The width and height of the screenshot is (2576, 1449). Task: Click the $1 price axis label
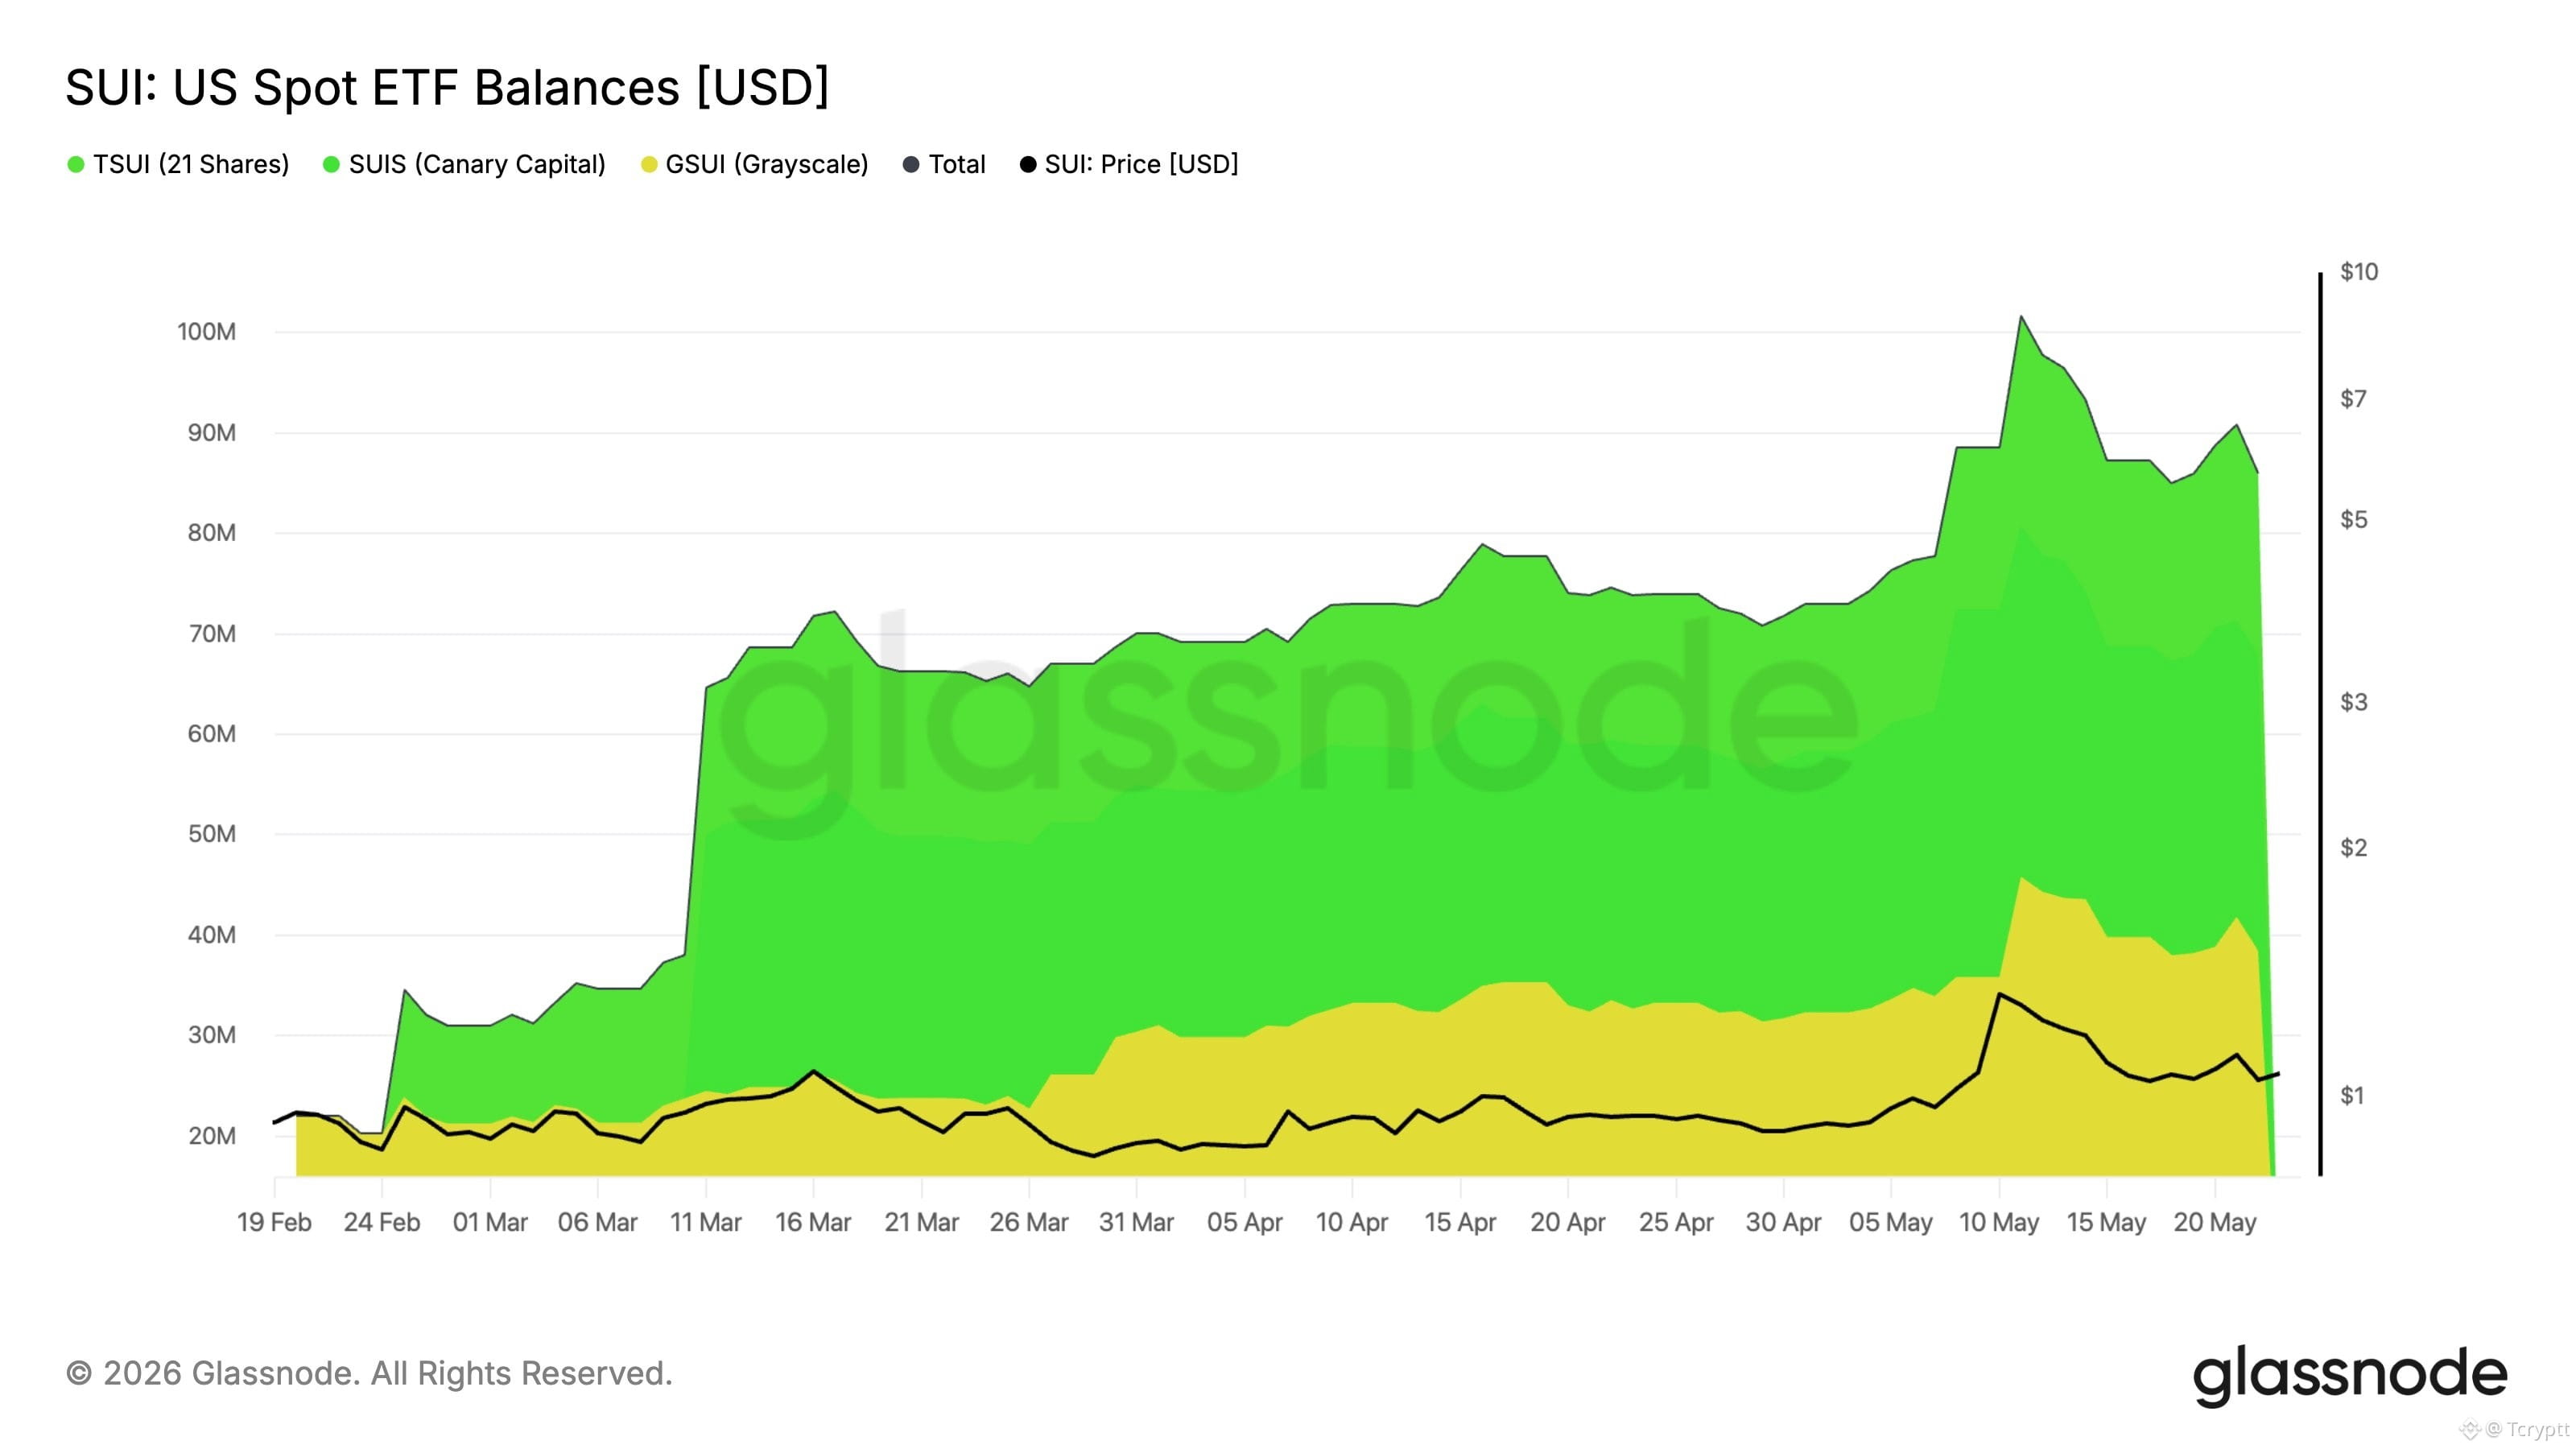click(2354, 1096)
